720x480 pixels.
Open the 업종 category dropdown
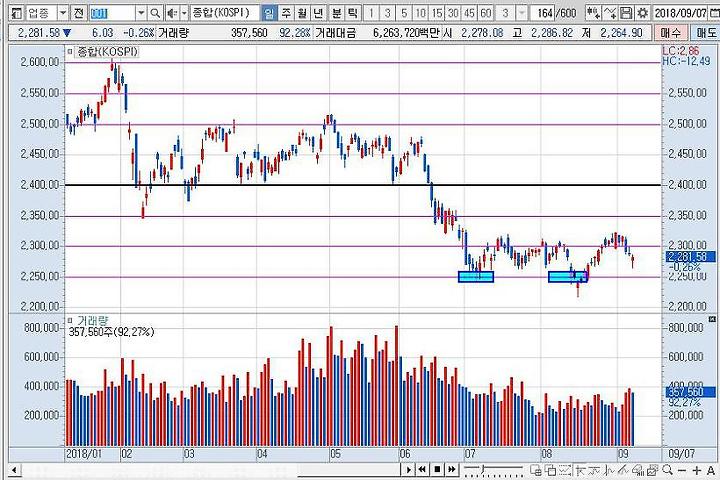pyautogui.click(x=63, y=13)
